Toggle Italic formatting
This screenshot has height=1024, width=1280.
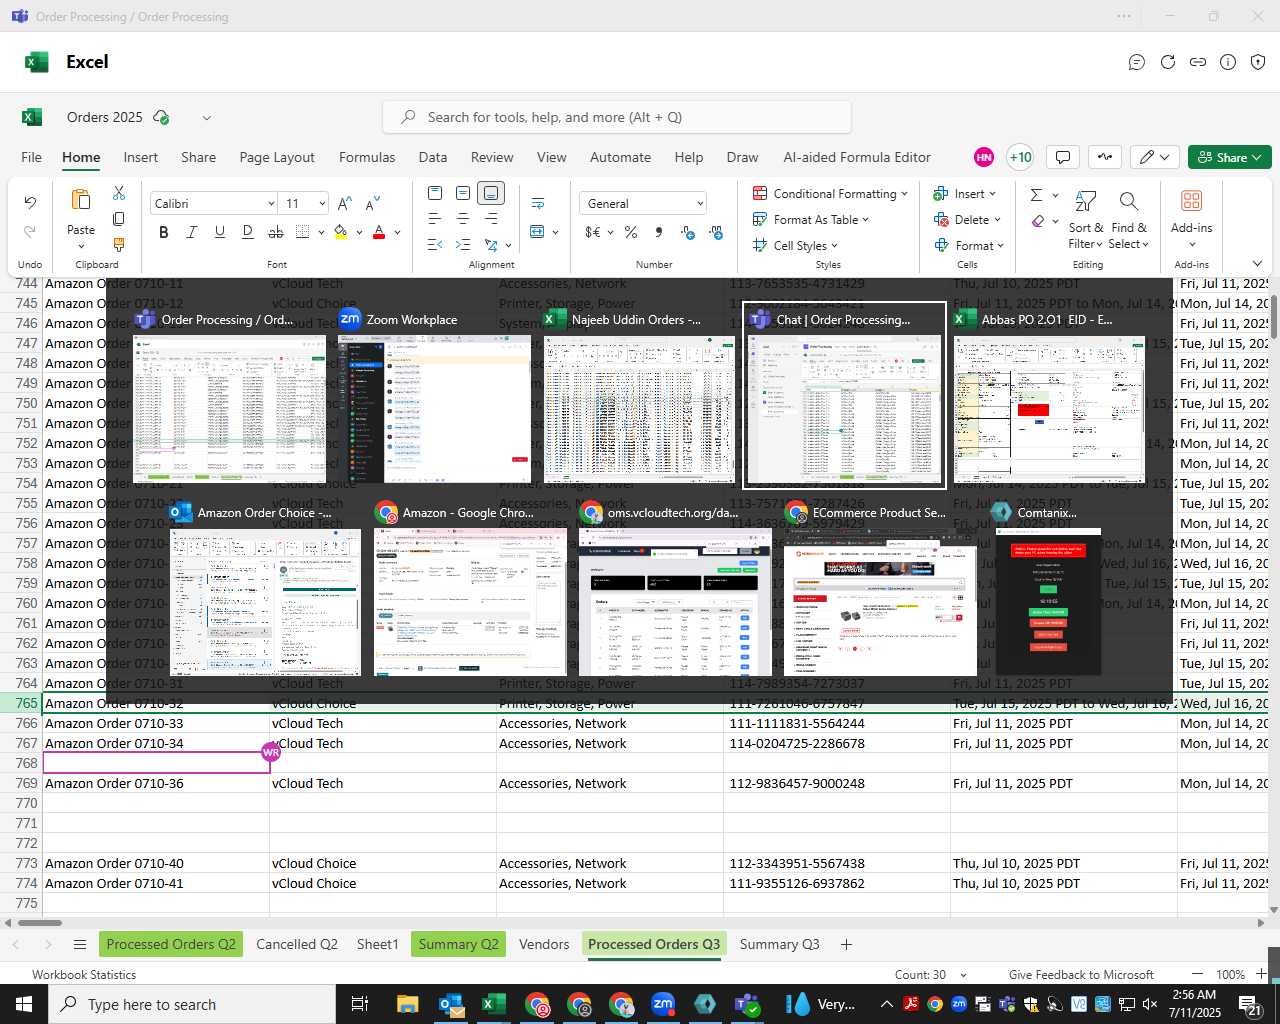pyautogui.click(x=191, y=232)
